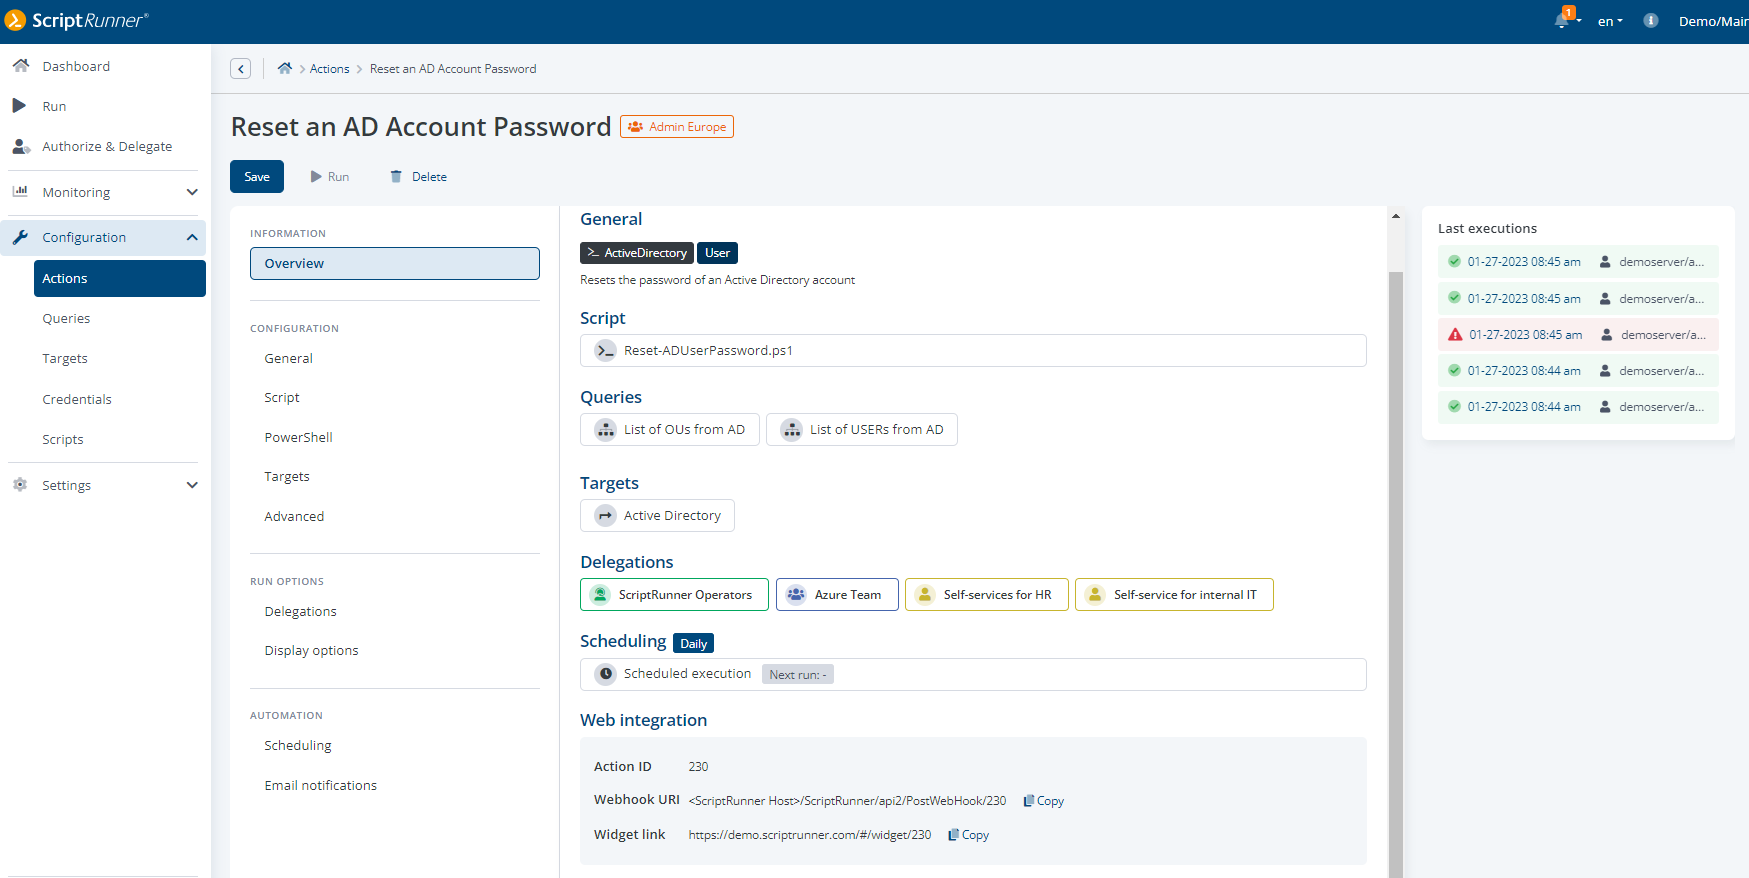1749x878 pixels.
Task: Open Credentials in the sidebar
Action: tap(77, 399)
